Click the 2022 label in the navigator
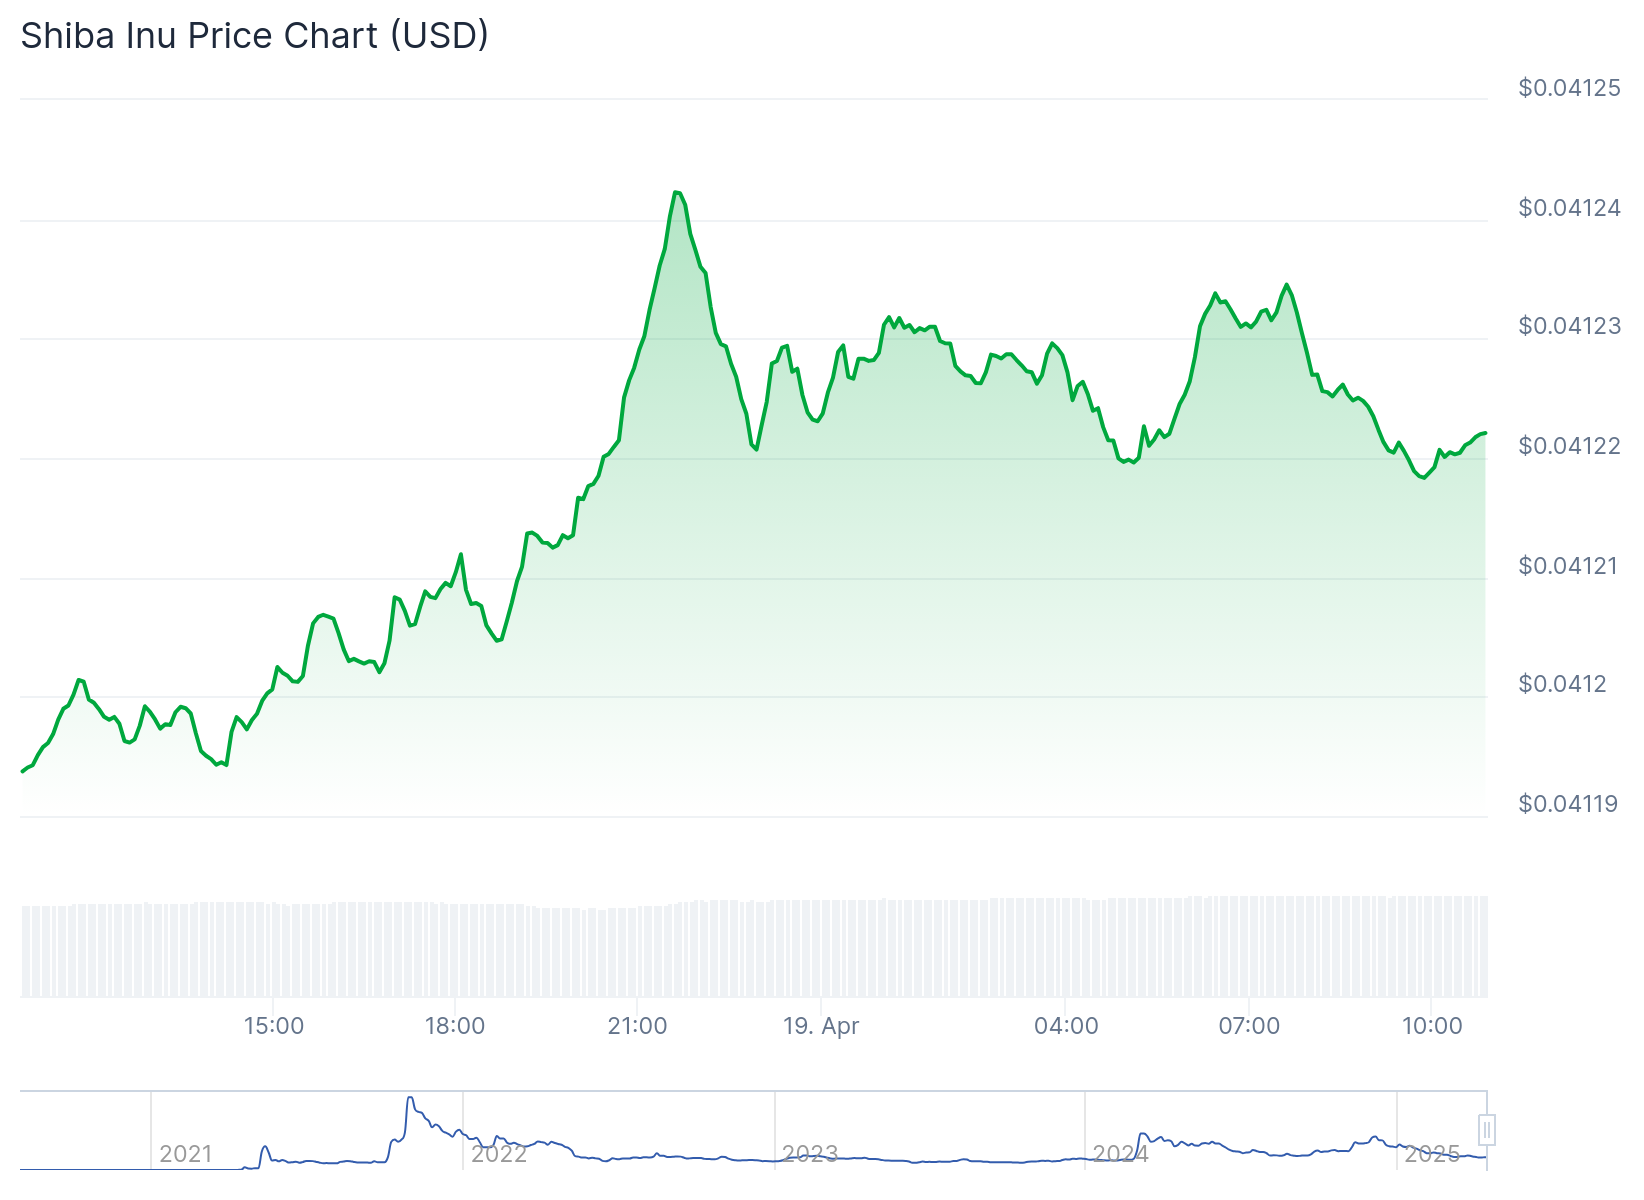Screen dimensions: 1644x1200 498,1154
